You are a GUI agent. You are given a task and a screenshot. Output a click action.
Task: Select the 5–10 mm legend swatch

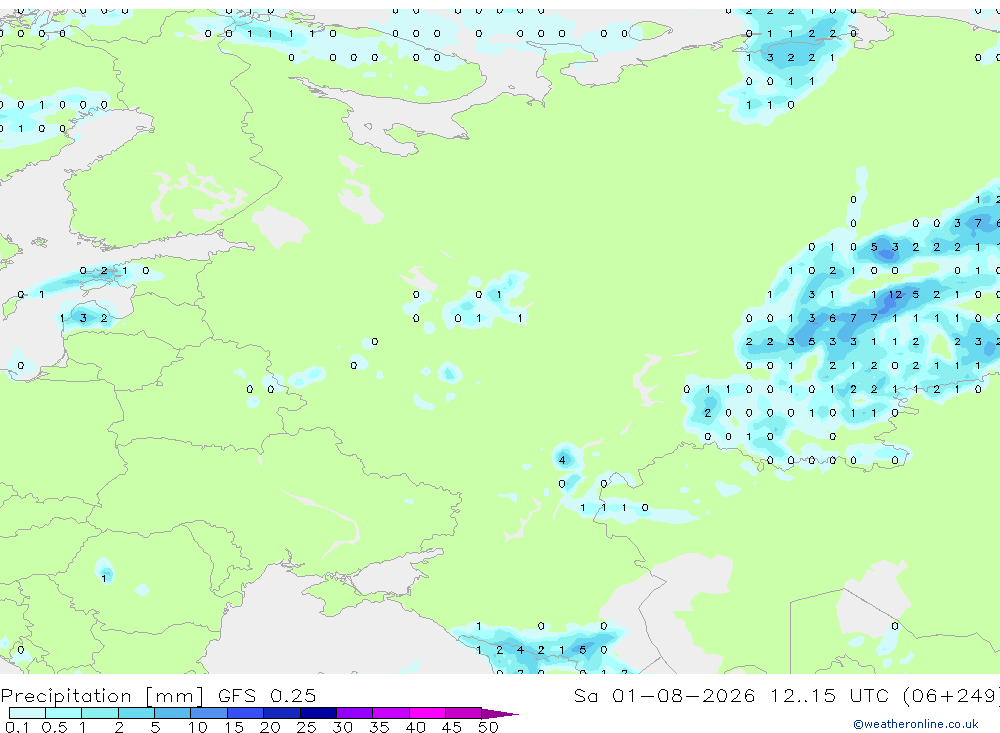[x=173, y=713]
